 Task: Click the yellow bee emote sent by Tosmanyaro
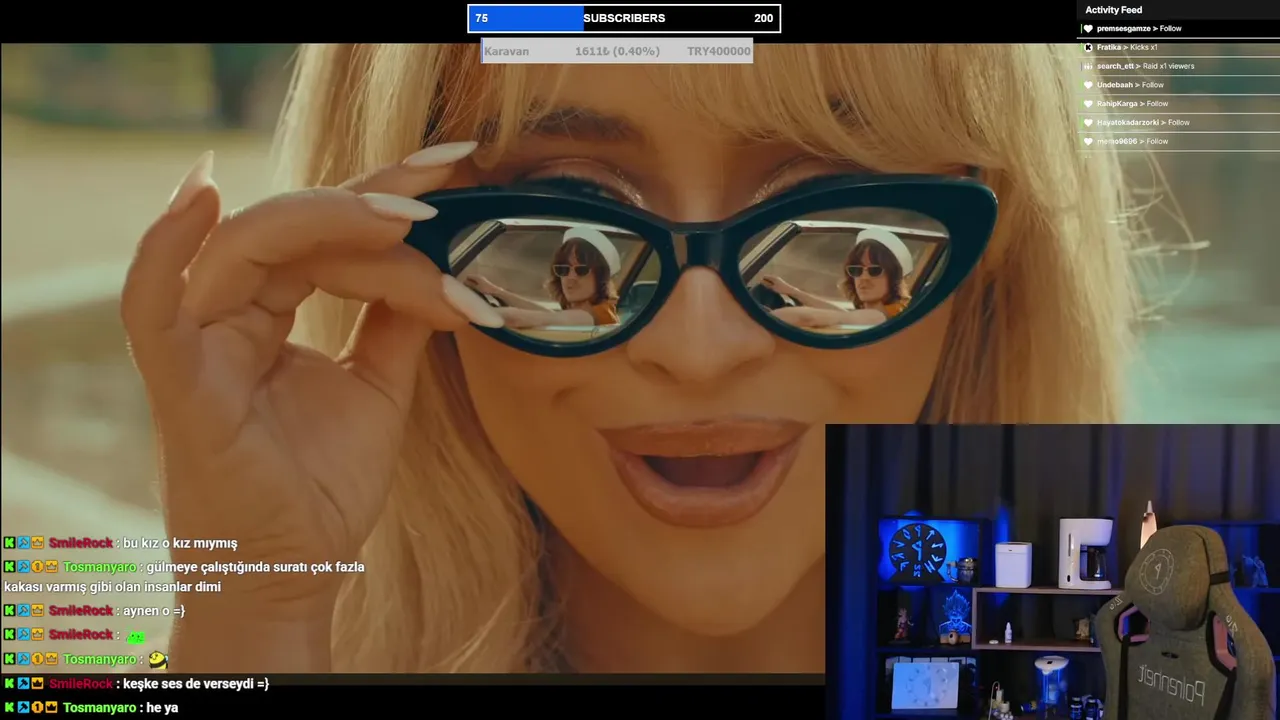[x=157, y=659]
